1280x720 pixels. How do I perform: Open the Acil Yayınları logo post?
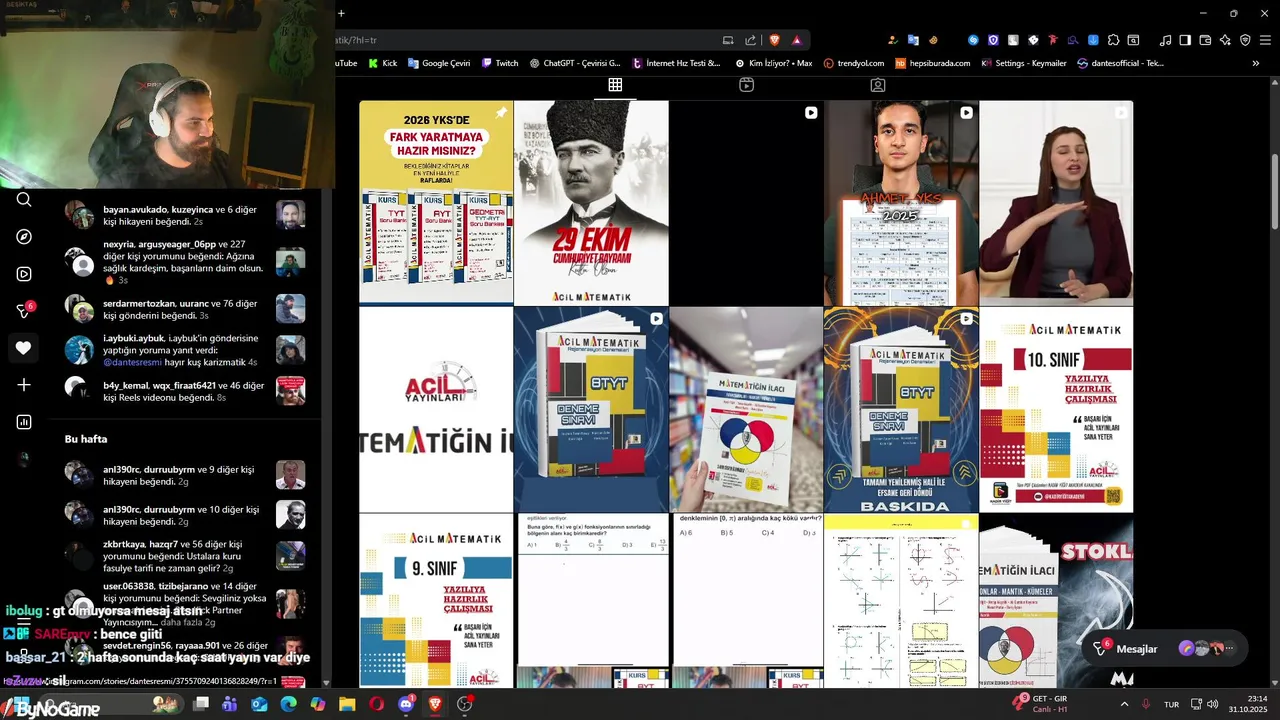[x=436, y=409]
